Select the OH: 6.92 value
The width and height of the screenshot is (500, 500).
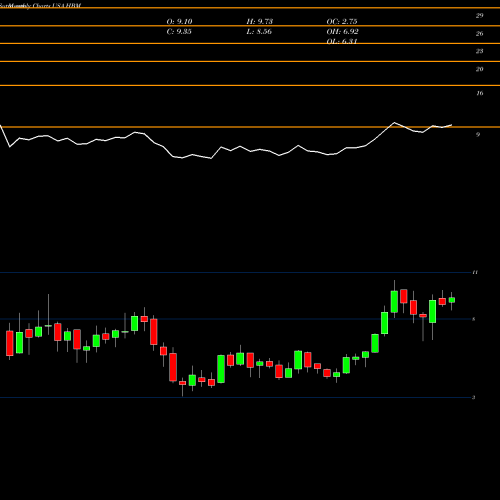tap(342, 32)
